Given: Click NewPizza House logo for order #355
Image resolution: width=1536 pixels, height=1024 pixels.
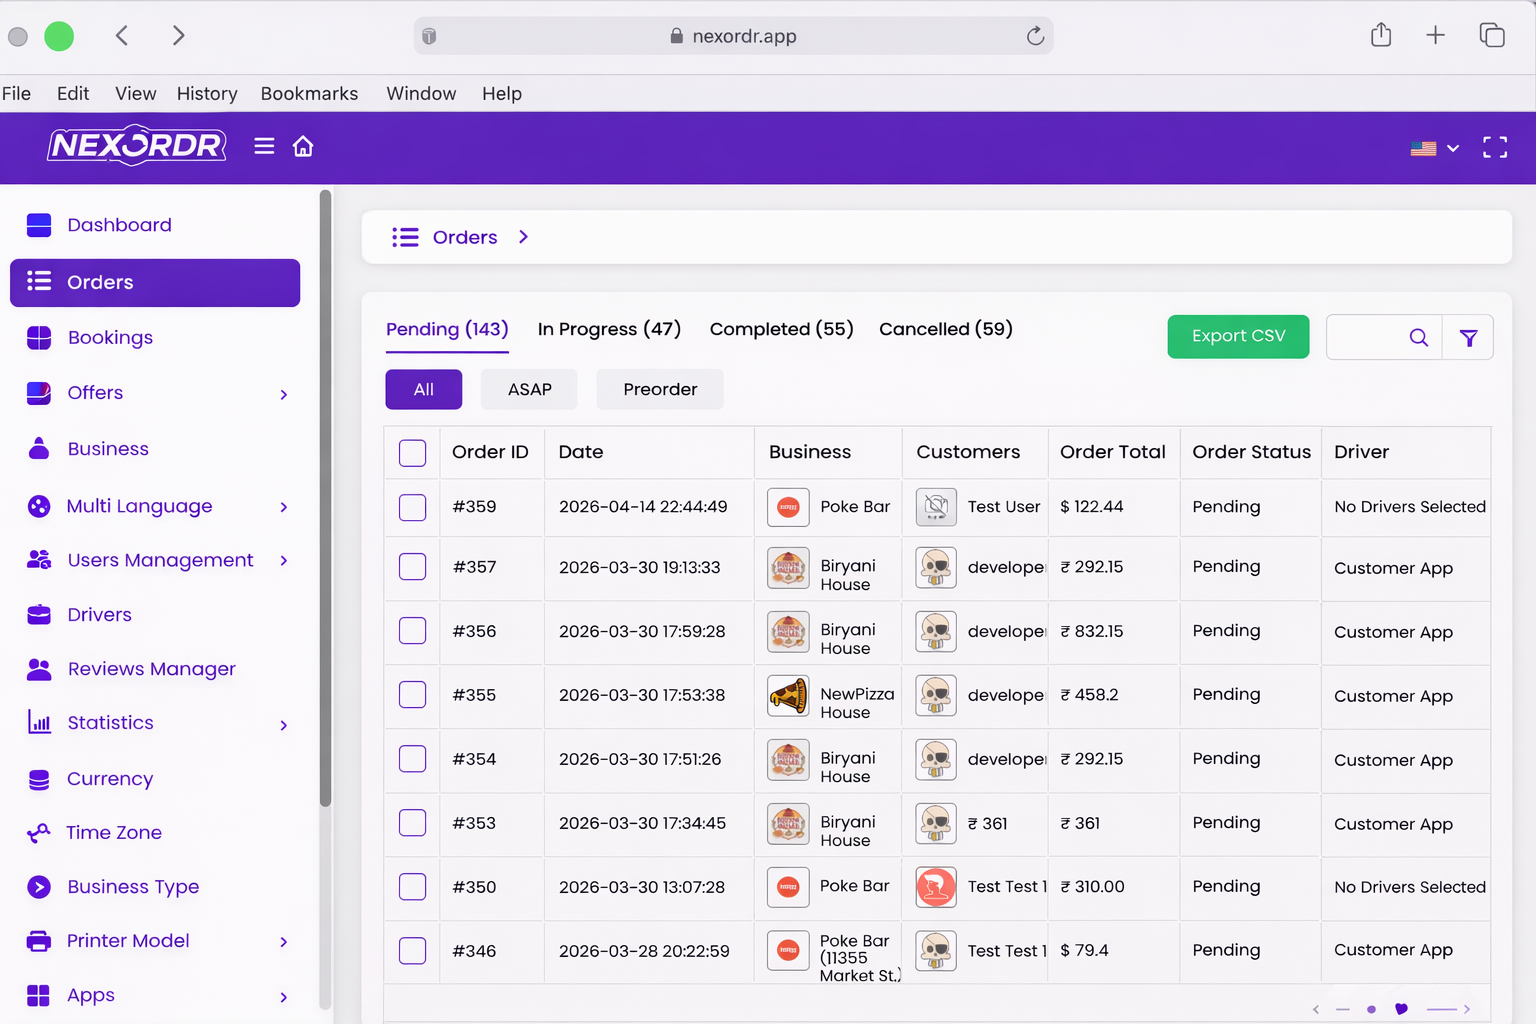Looking at the screenshot, I should [788, 695].
